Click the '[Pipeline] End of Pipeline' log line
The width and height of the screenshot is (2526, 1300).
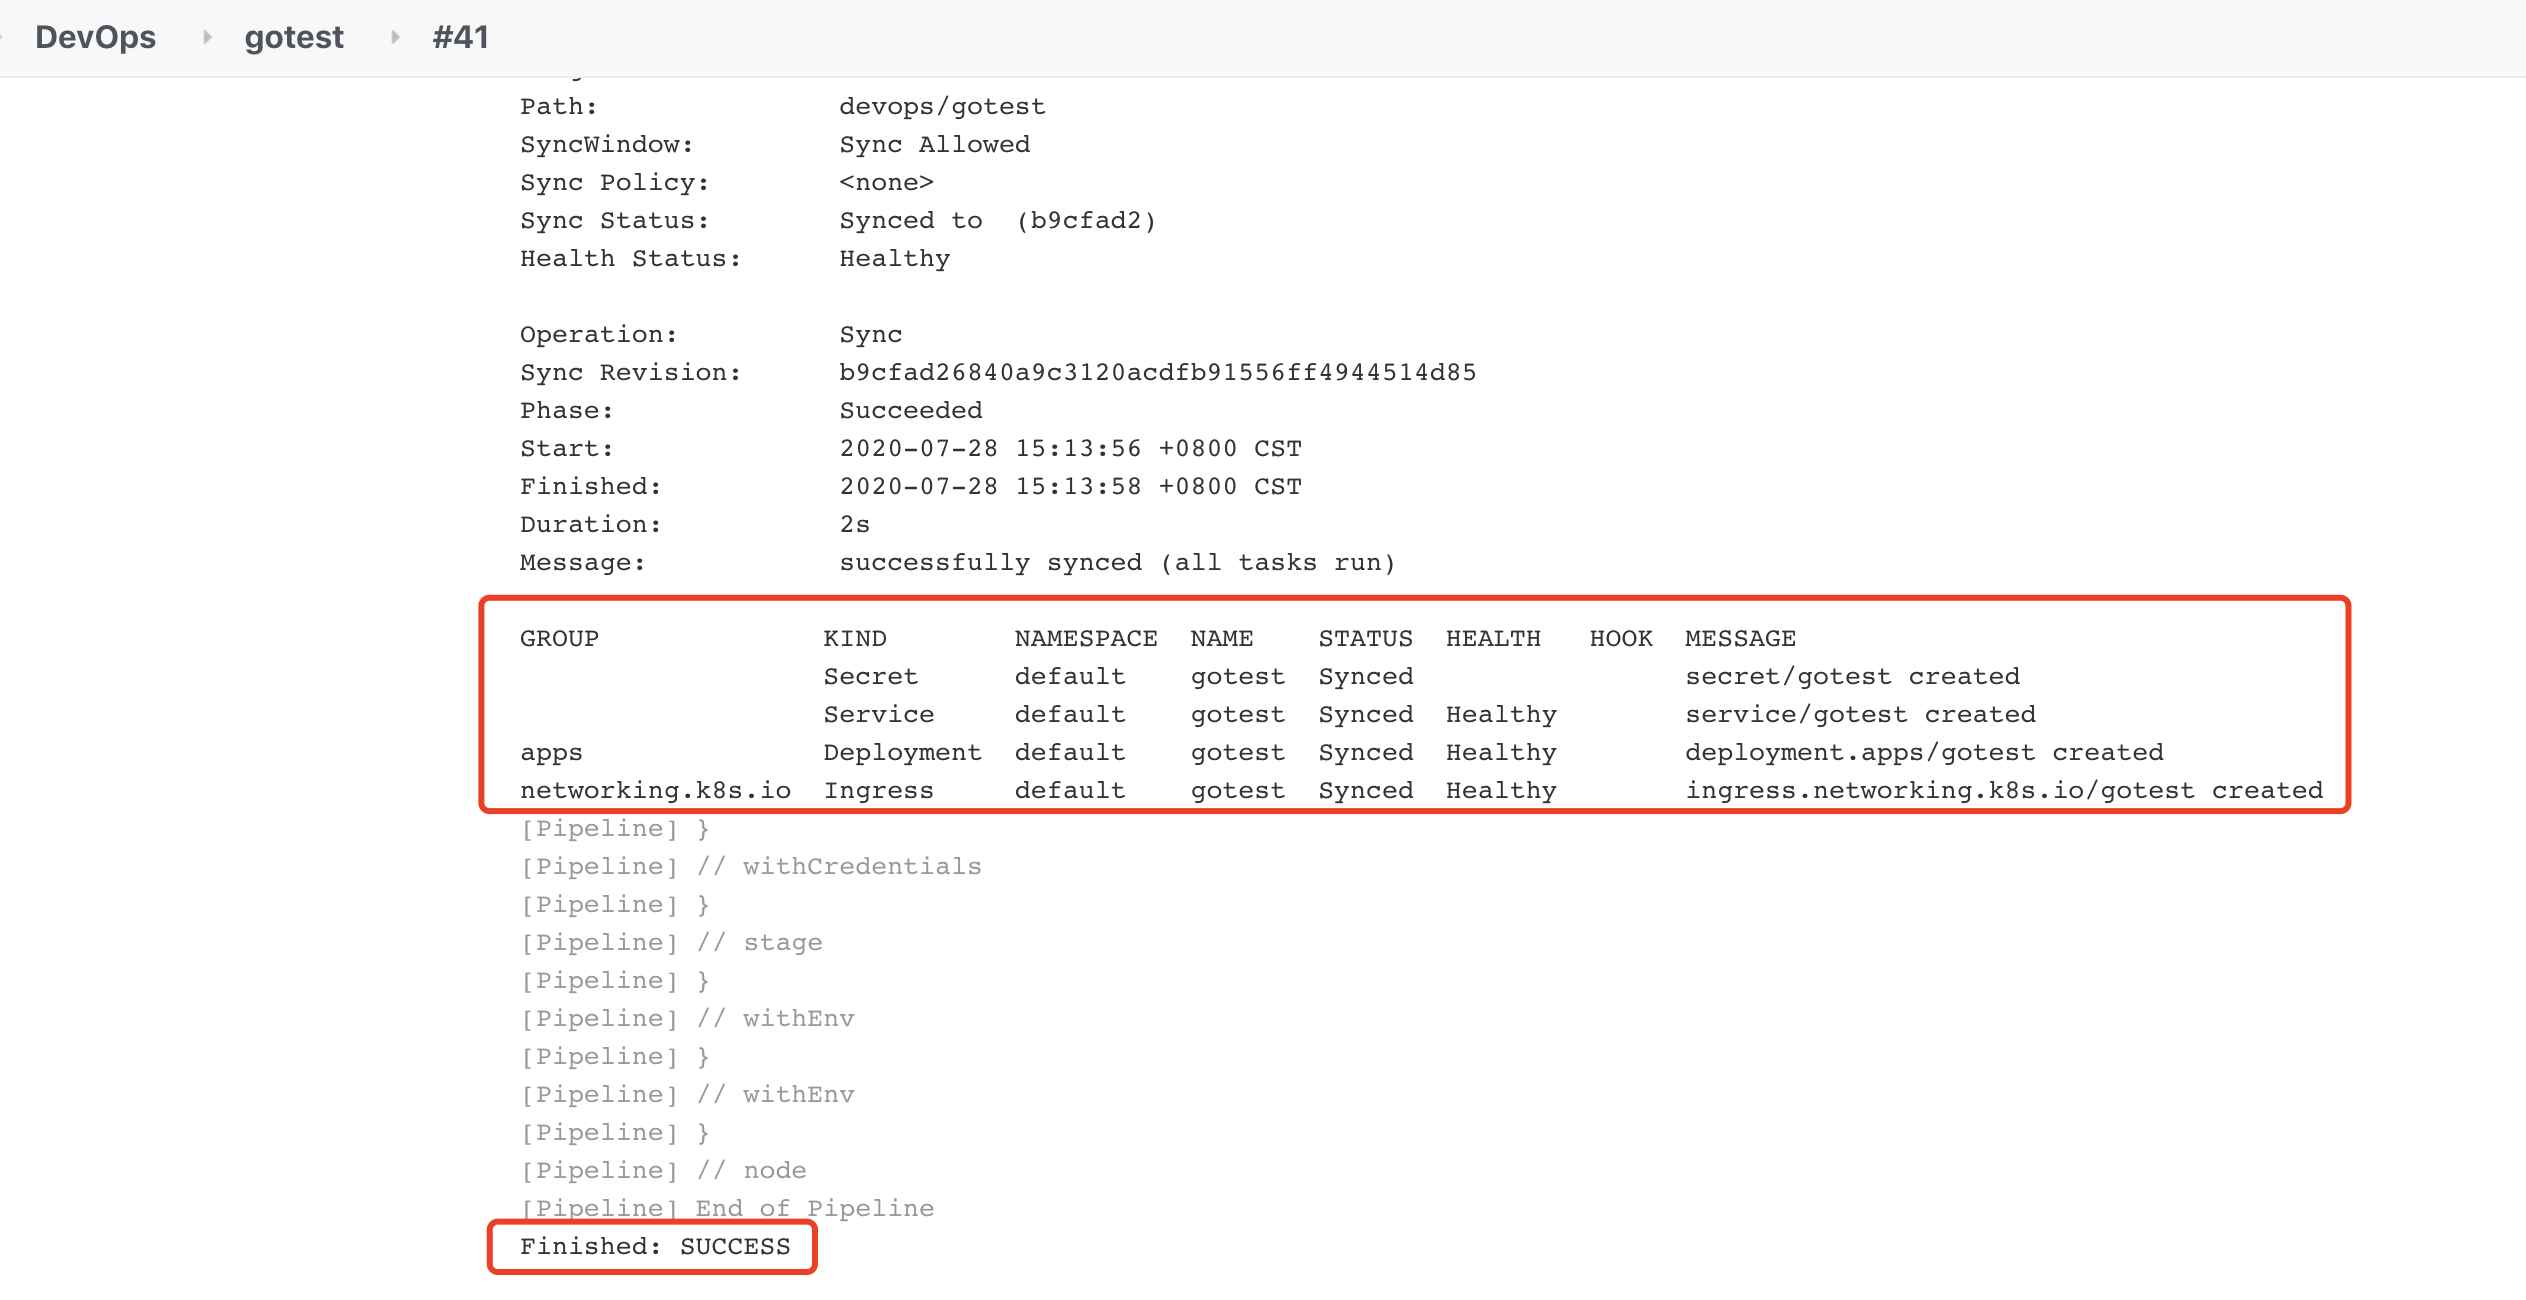click(x=726, y=1208)
